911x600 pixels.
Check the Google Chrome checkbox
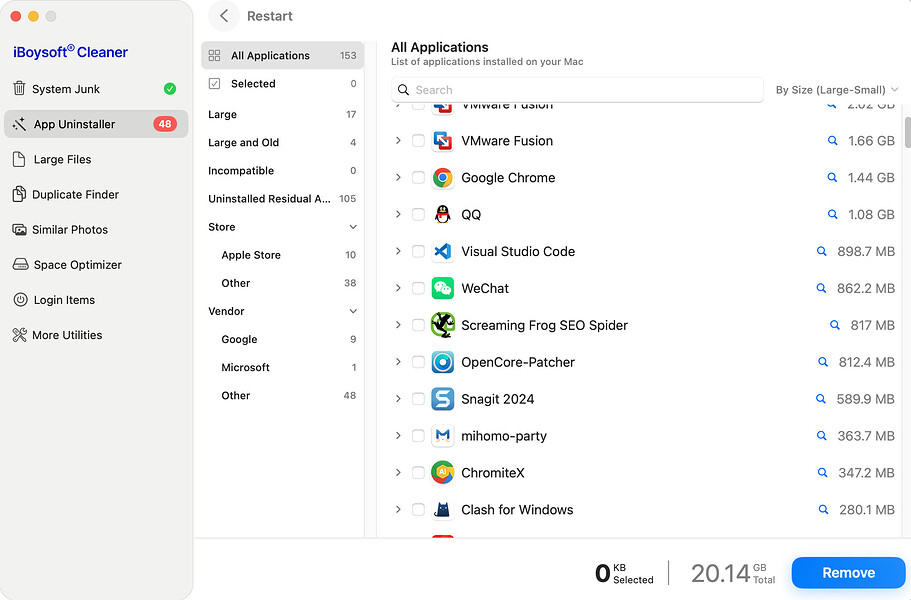pos(418,178)
